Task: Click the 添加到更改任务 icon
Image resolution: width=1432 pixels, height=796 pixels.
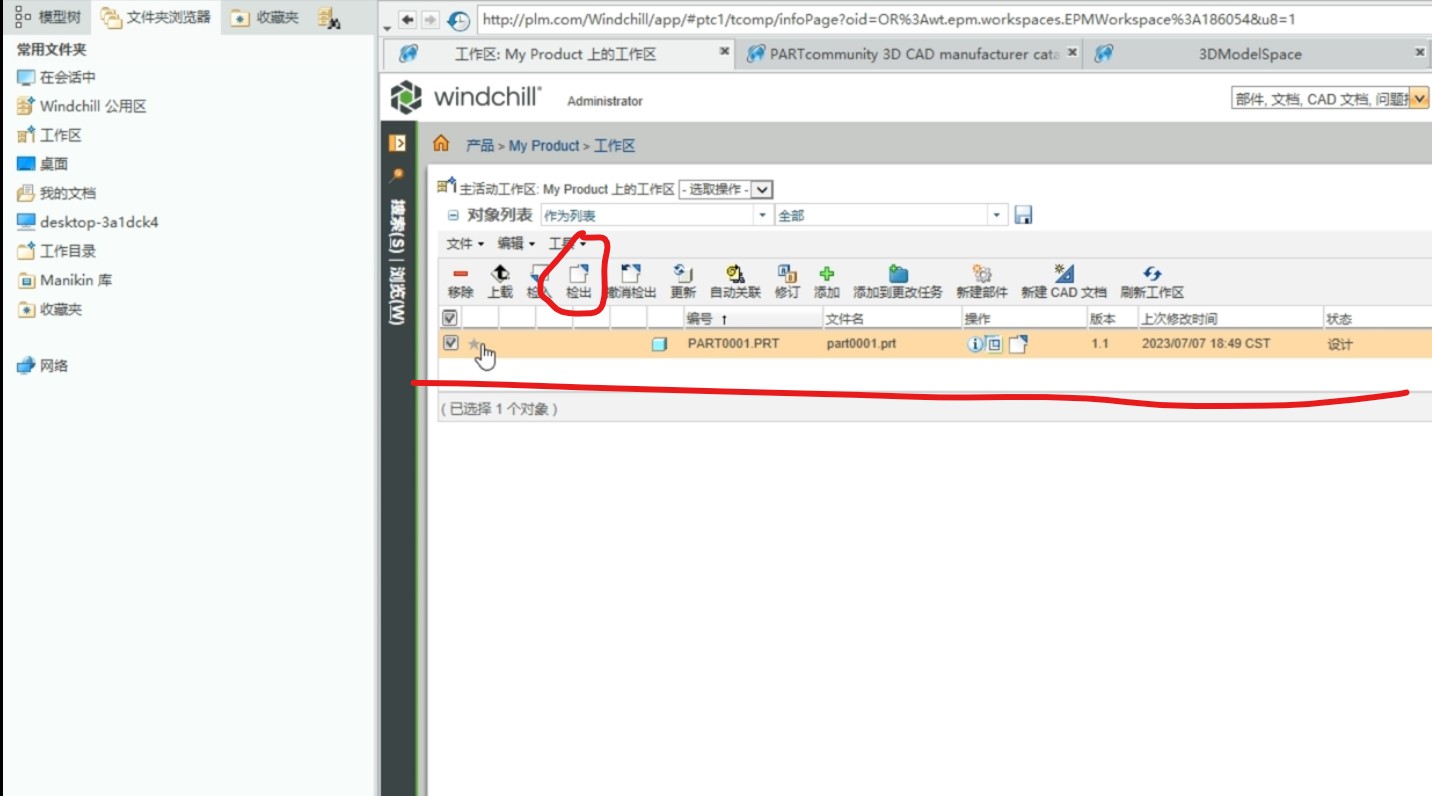Action: (898, 273)
